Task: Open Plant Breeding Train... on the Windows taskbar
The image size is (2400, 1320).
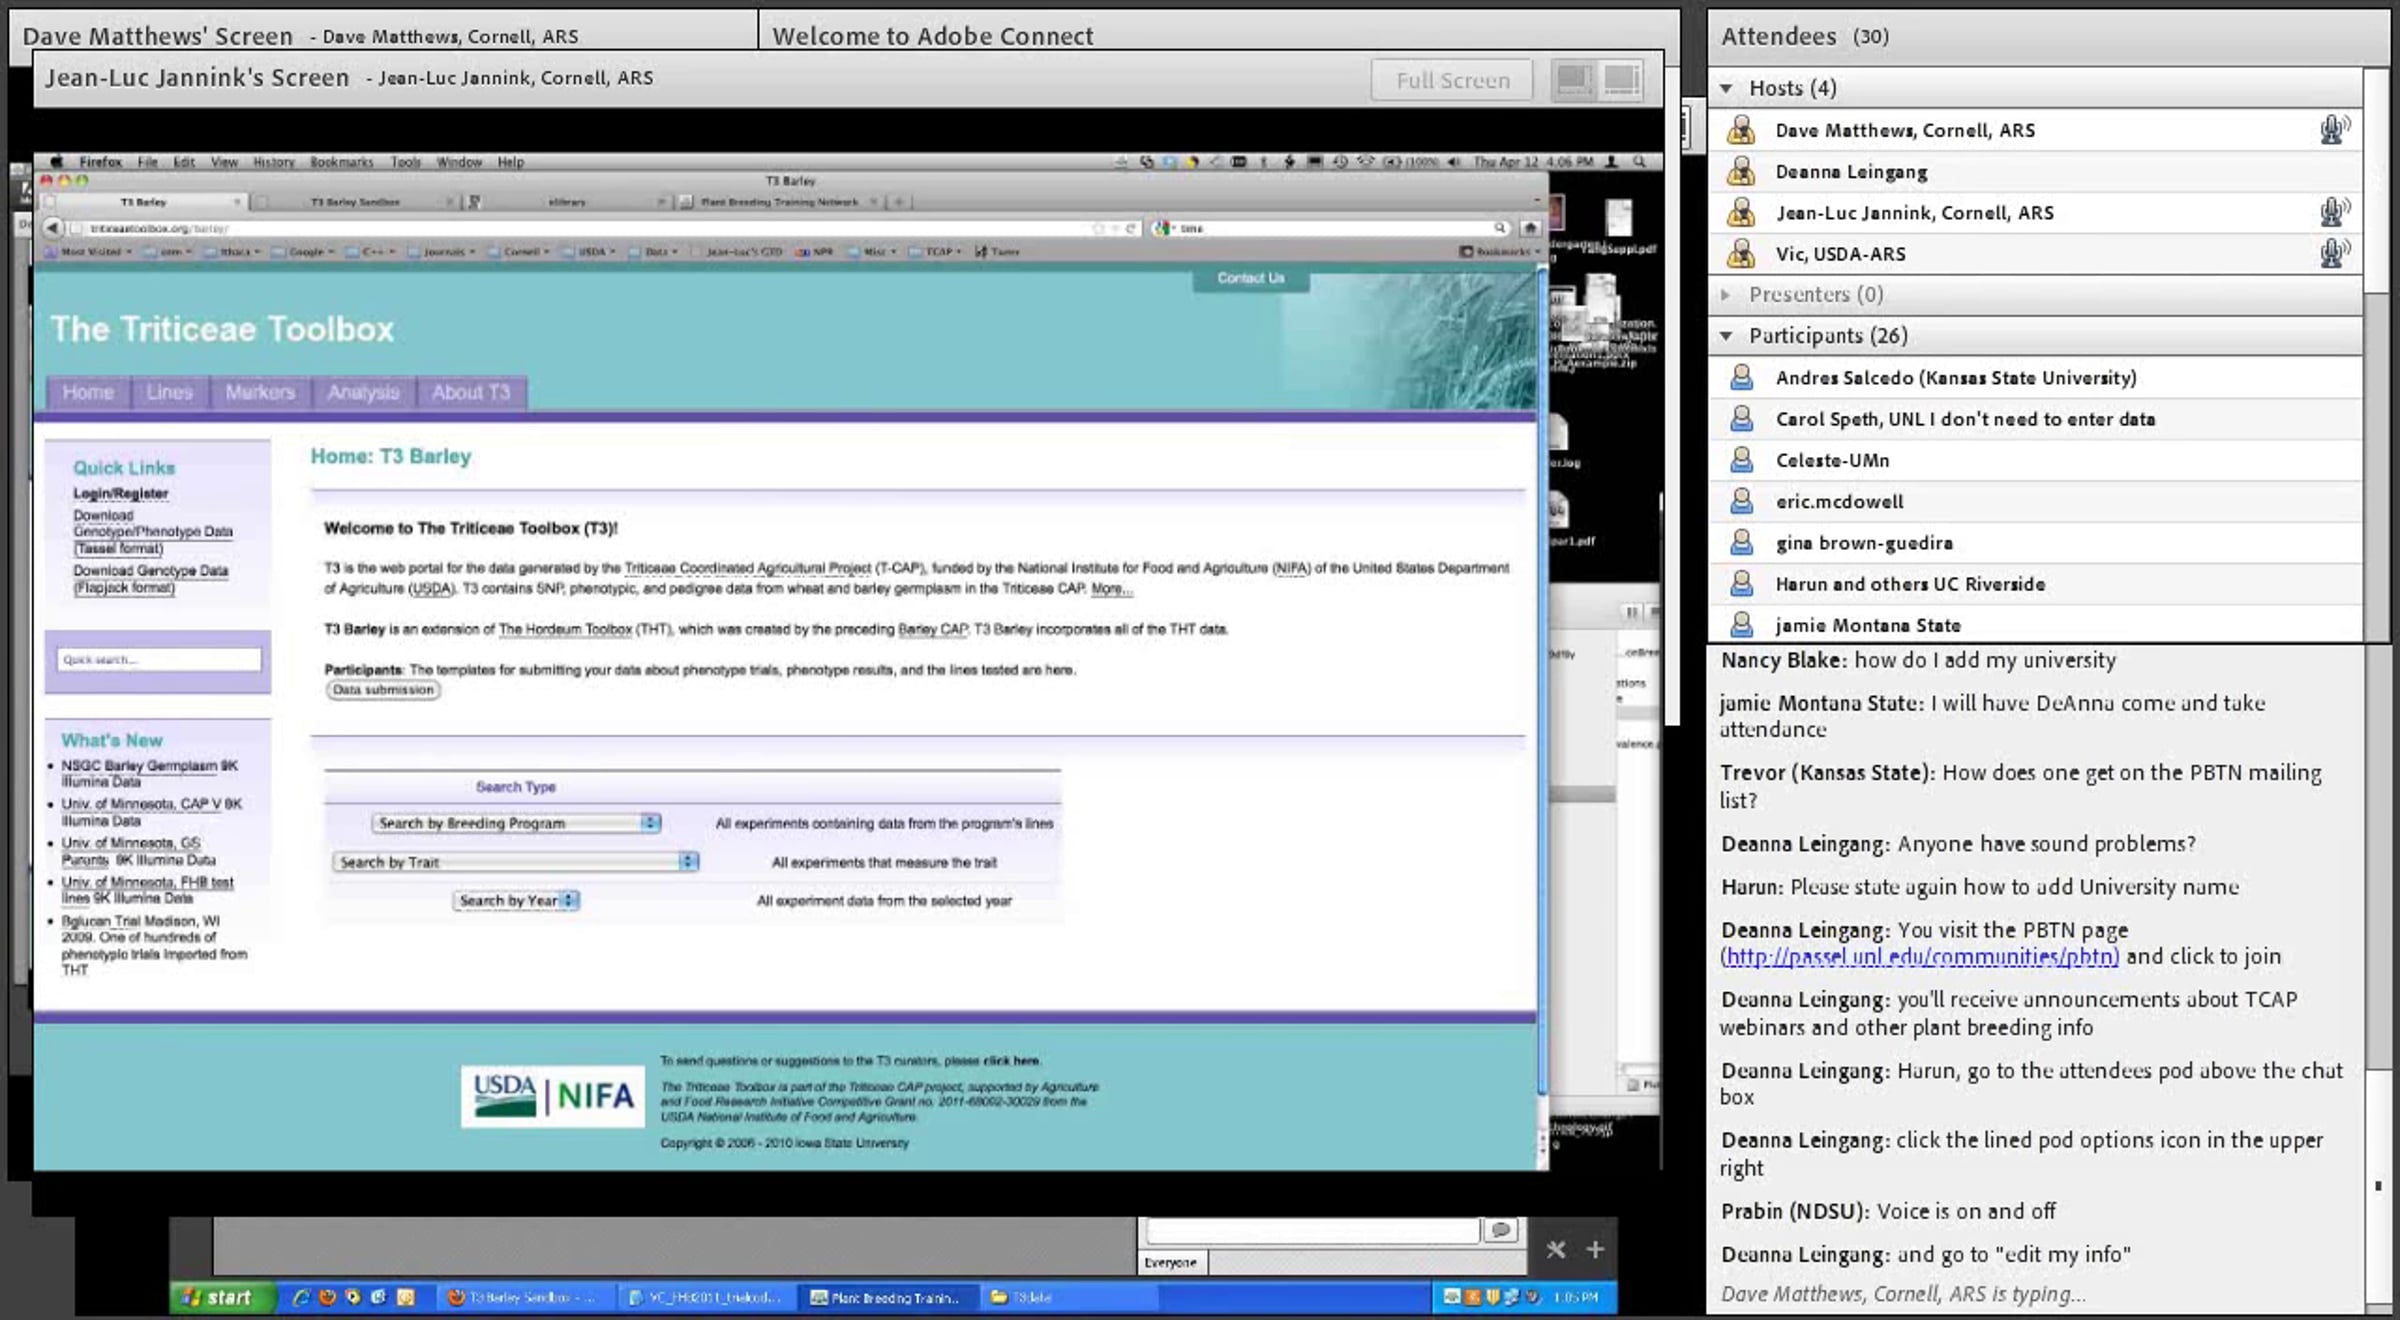Action: pos(889,1297)
